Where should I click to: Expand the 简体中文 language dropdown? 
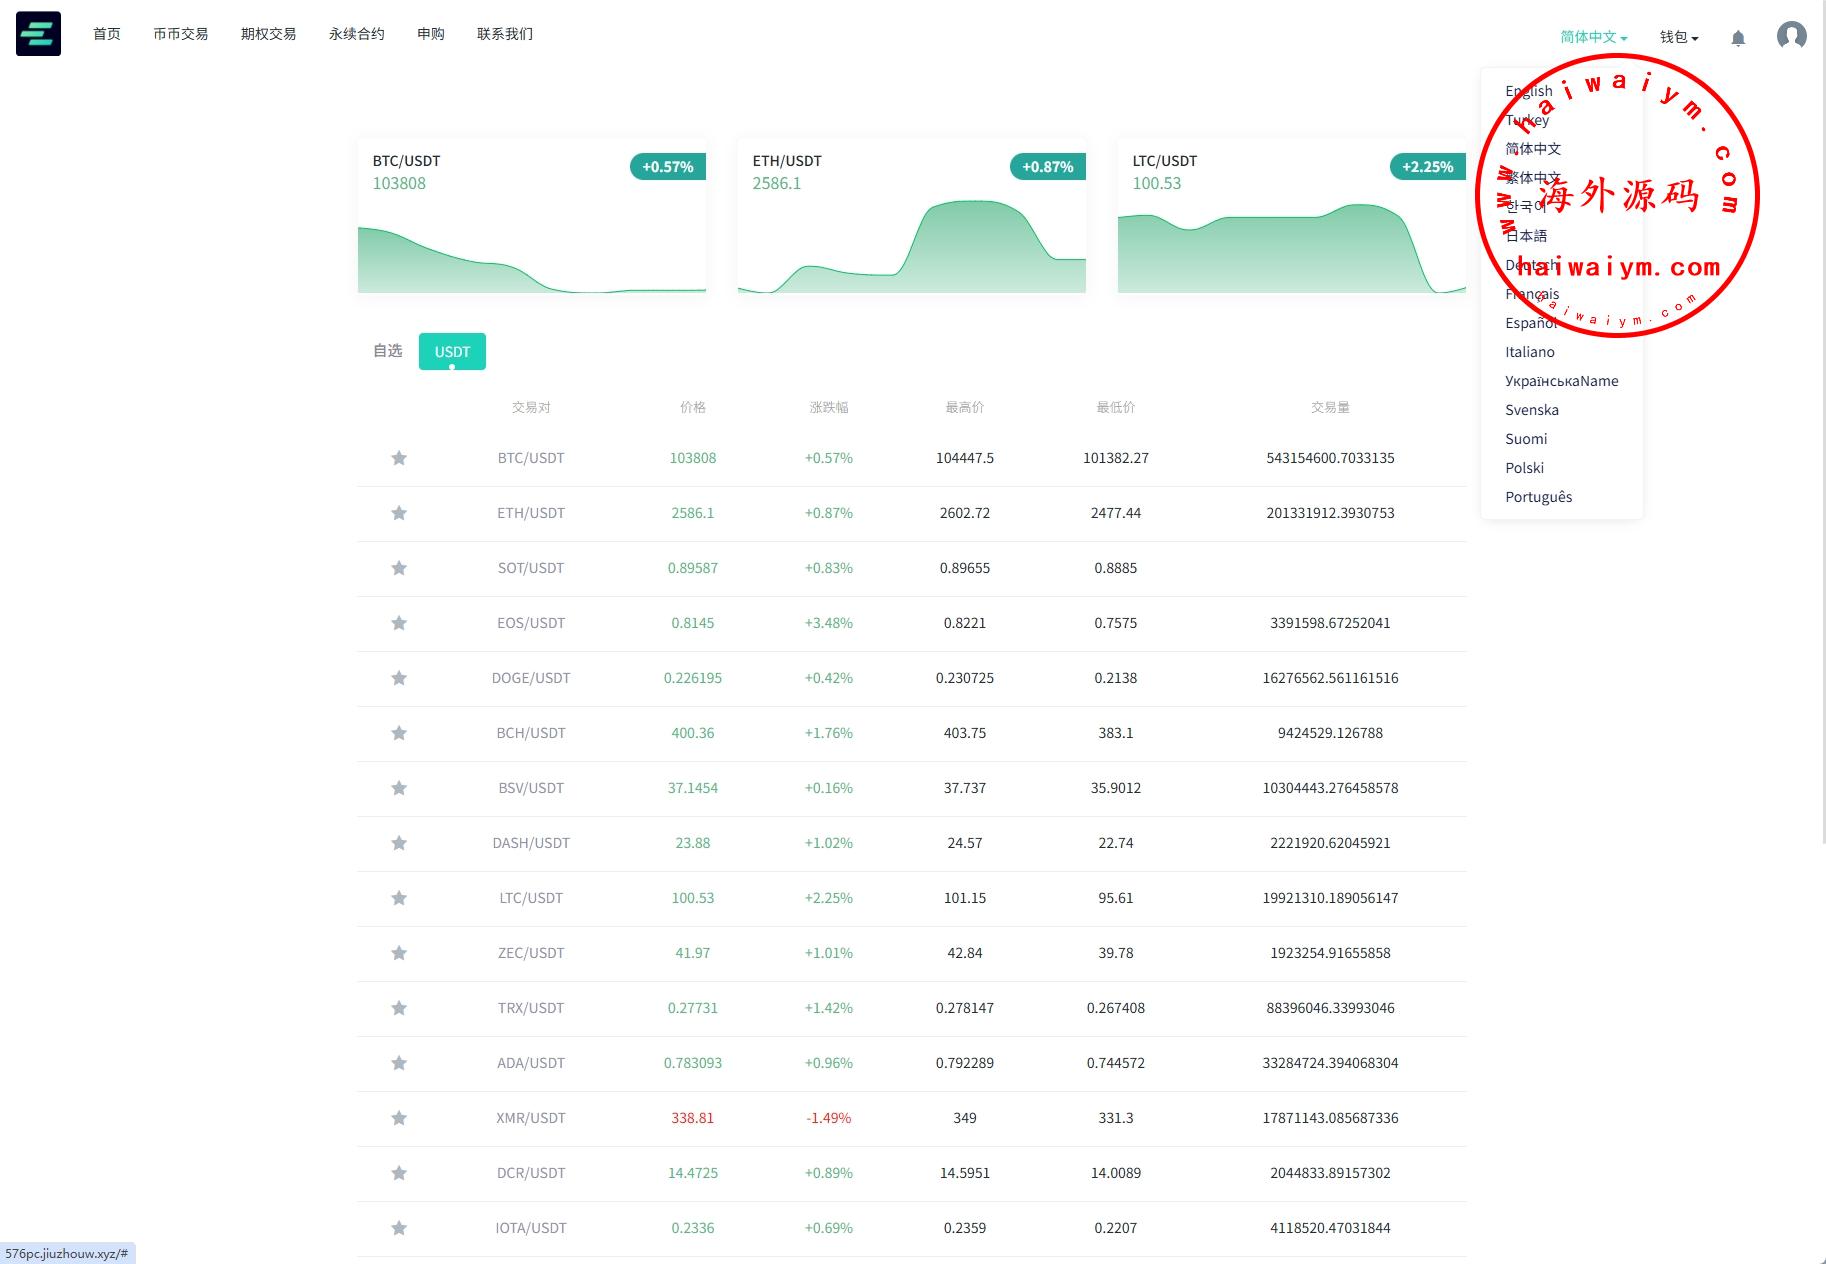[1593, 37]
